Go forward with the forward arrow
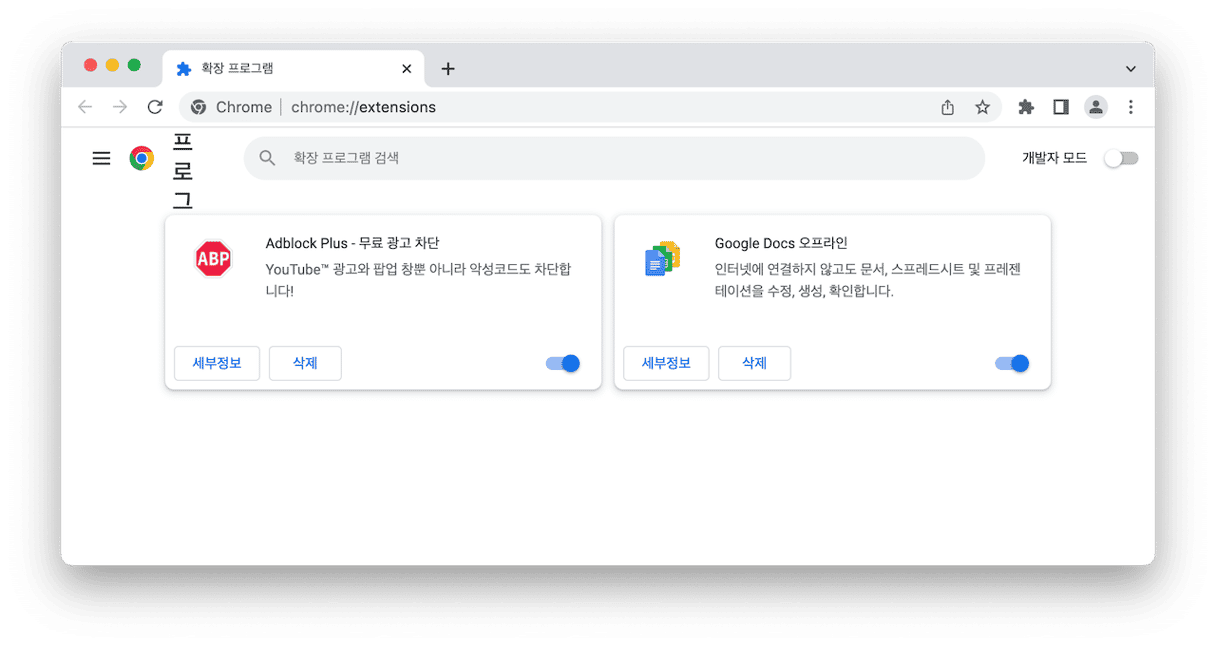1216x646 pixels. [x=120, y=107]
